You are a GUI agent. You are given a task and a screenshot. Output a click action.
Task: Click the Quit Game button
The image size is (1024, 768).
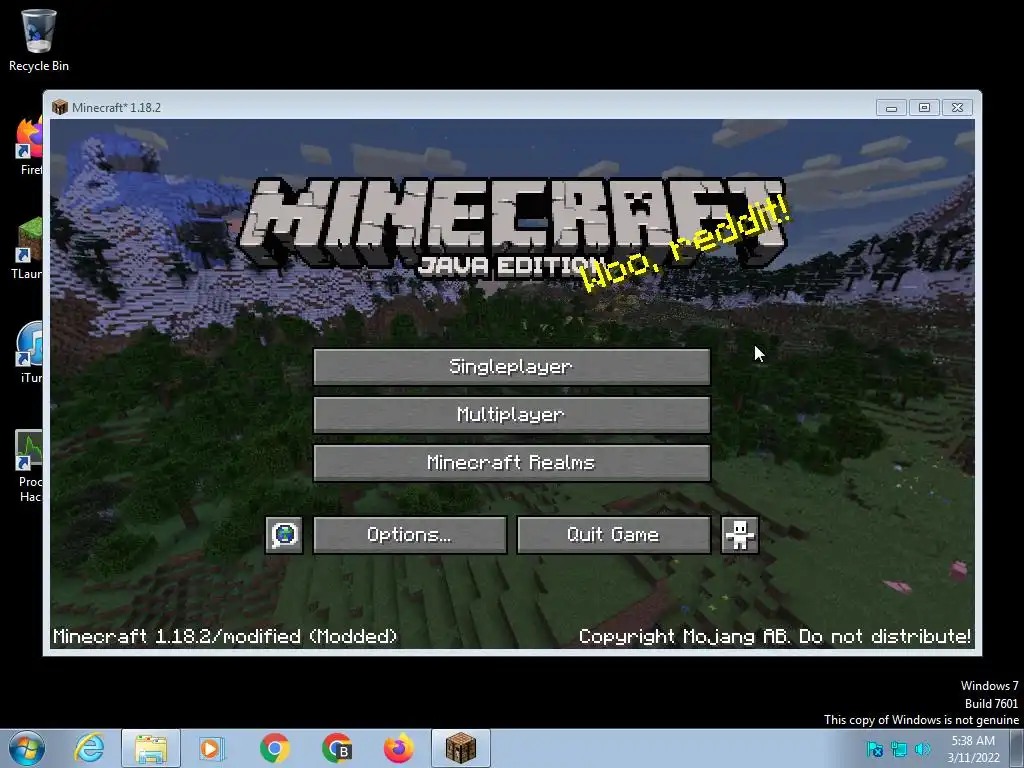point(613,535)
